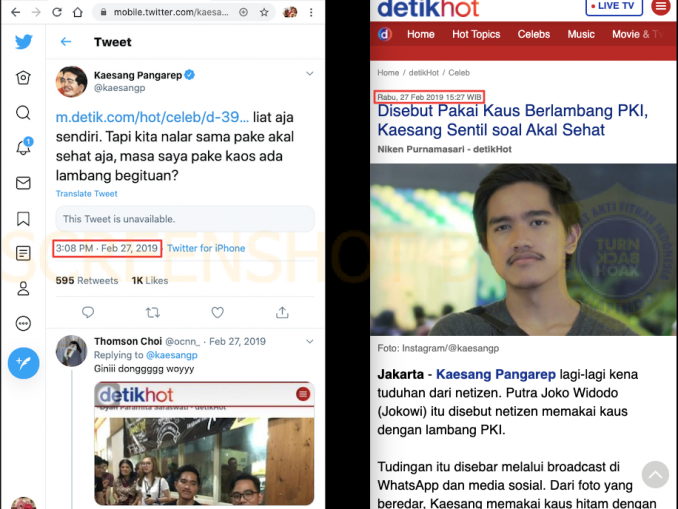Open the m.detik.com link in tweet

pyautogui.click(x=152, y=117)
